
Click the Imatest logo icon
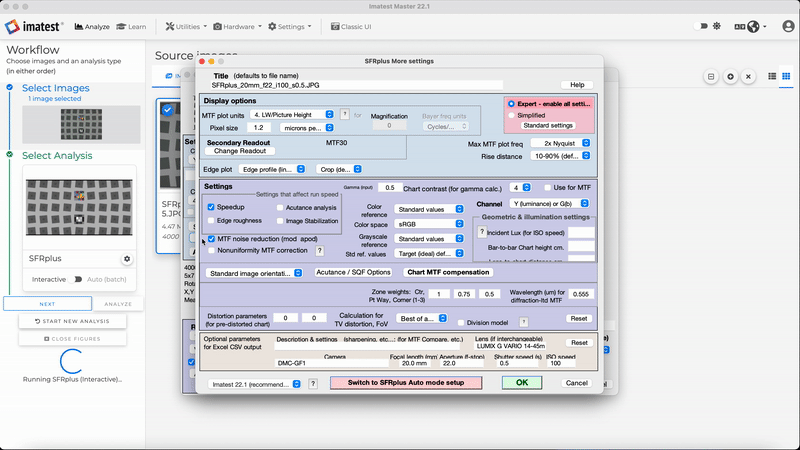click(12, 27)
